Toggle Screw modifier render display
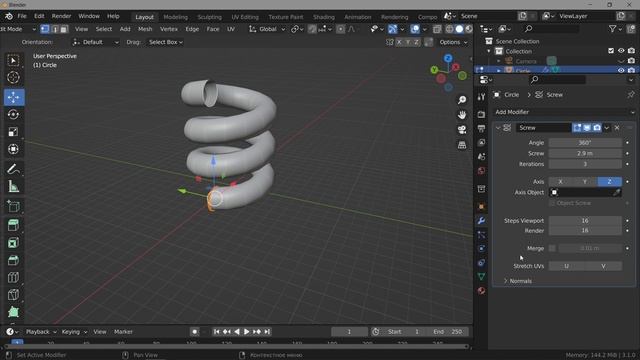 point(597,128)
